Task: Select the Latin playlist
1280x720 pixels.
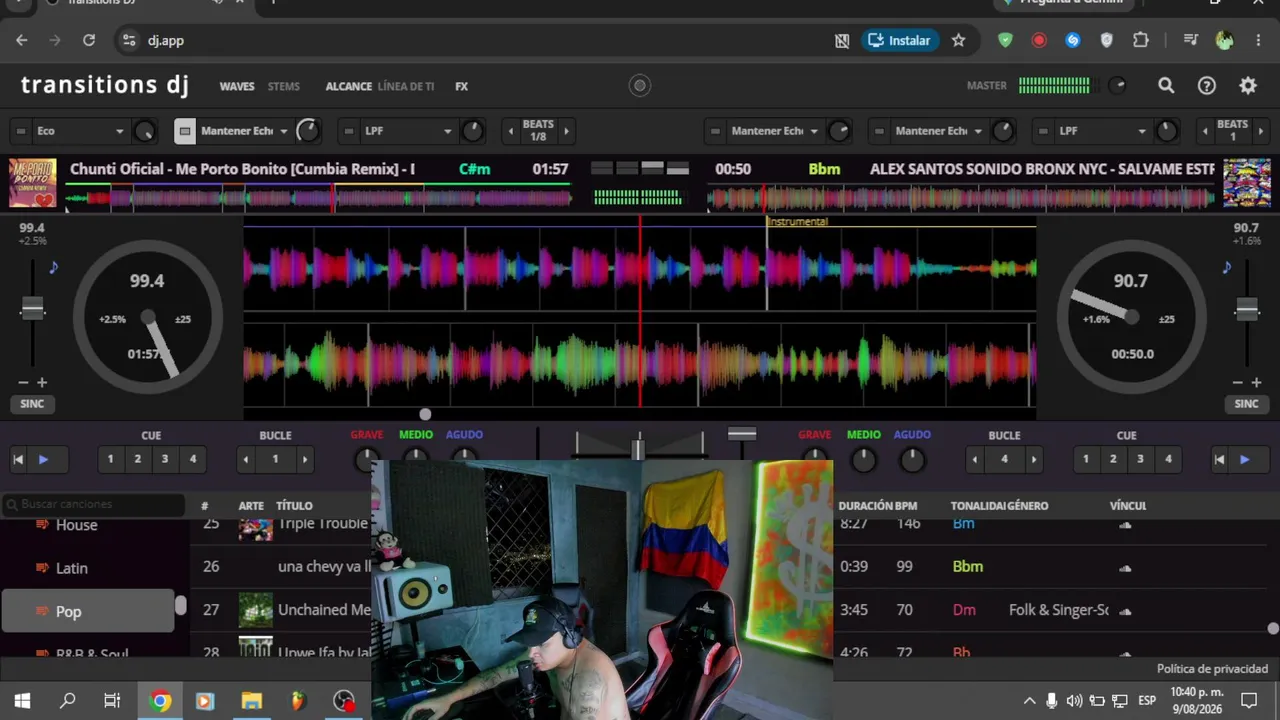Action: pyautogui.click(x=88, y=568)
